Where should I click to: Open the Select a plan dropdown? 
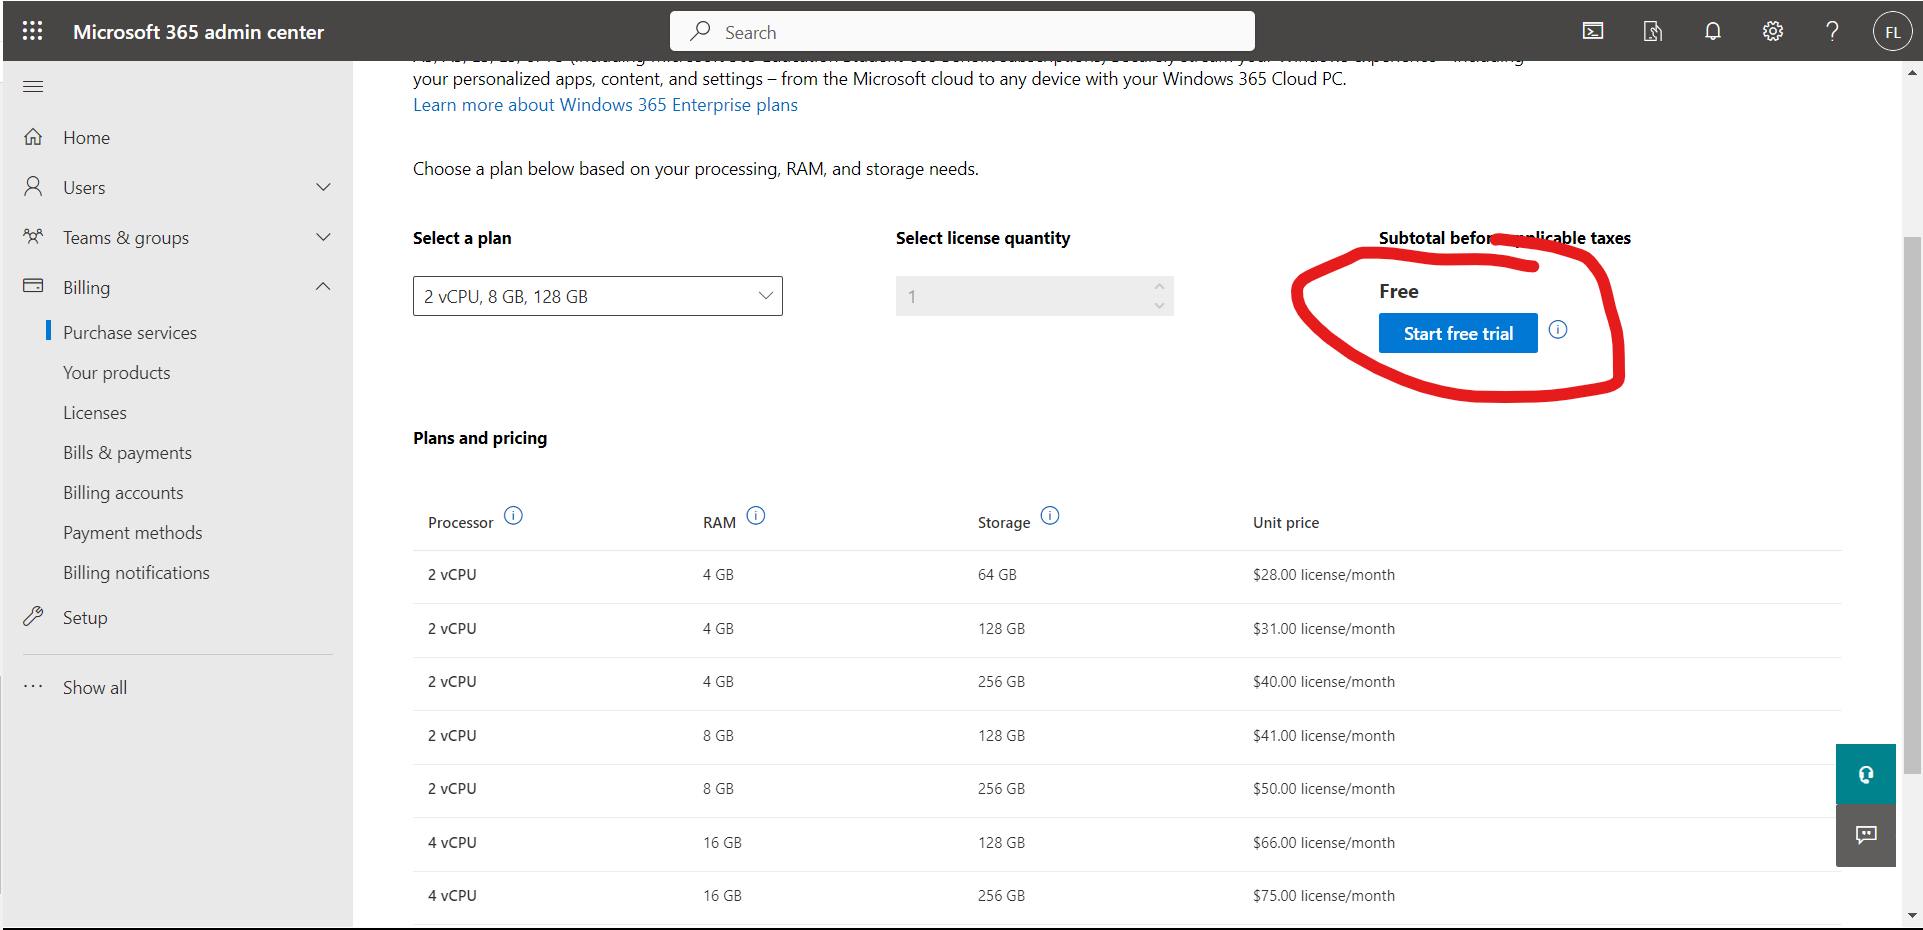point(597,296)
